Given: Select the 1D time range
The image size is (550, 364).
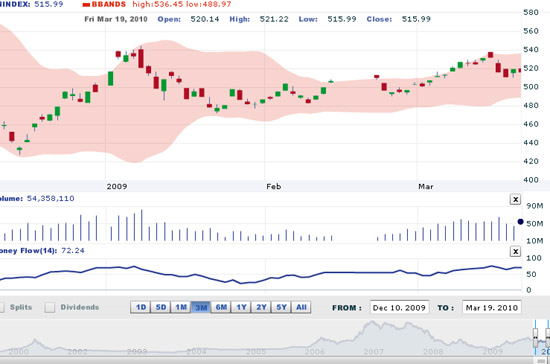Looking at the screenshot, I should click(x=140, y=308).
